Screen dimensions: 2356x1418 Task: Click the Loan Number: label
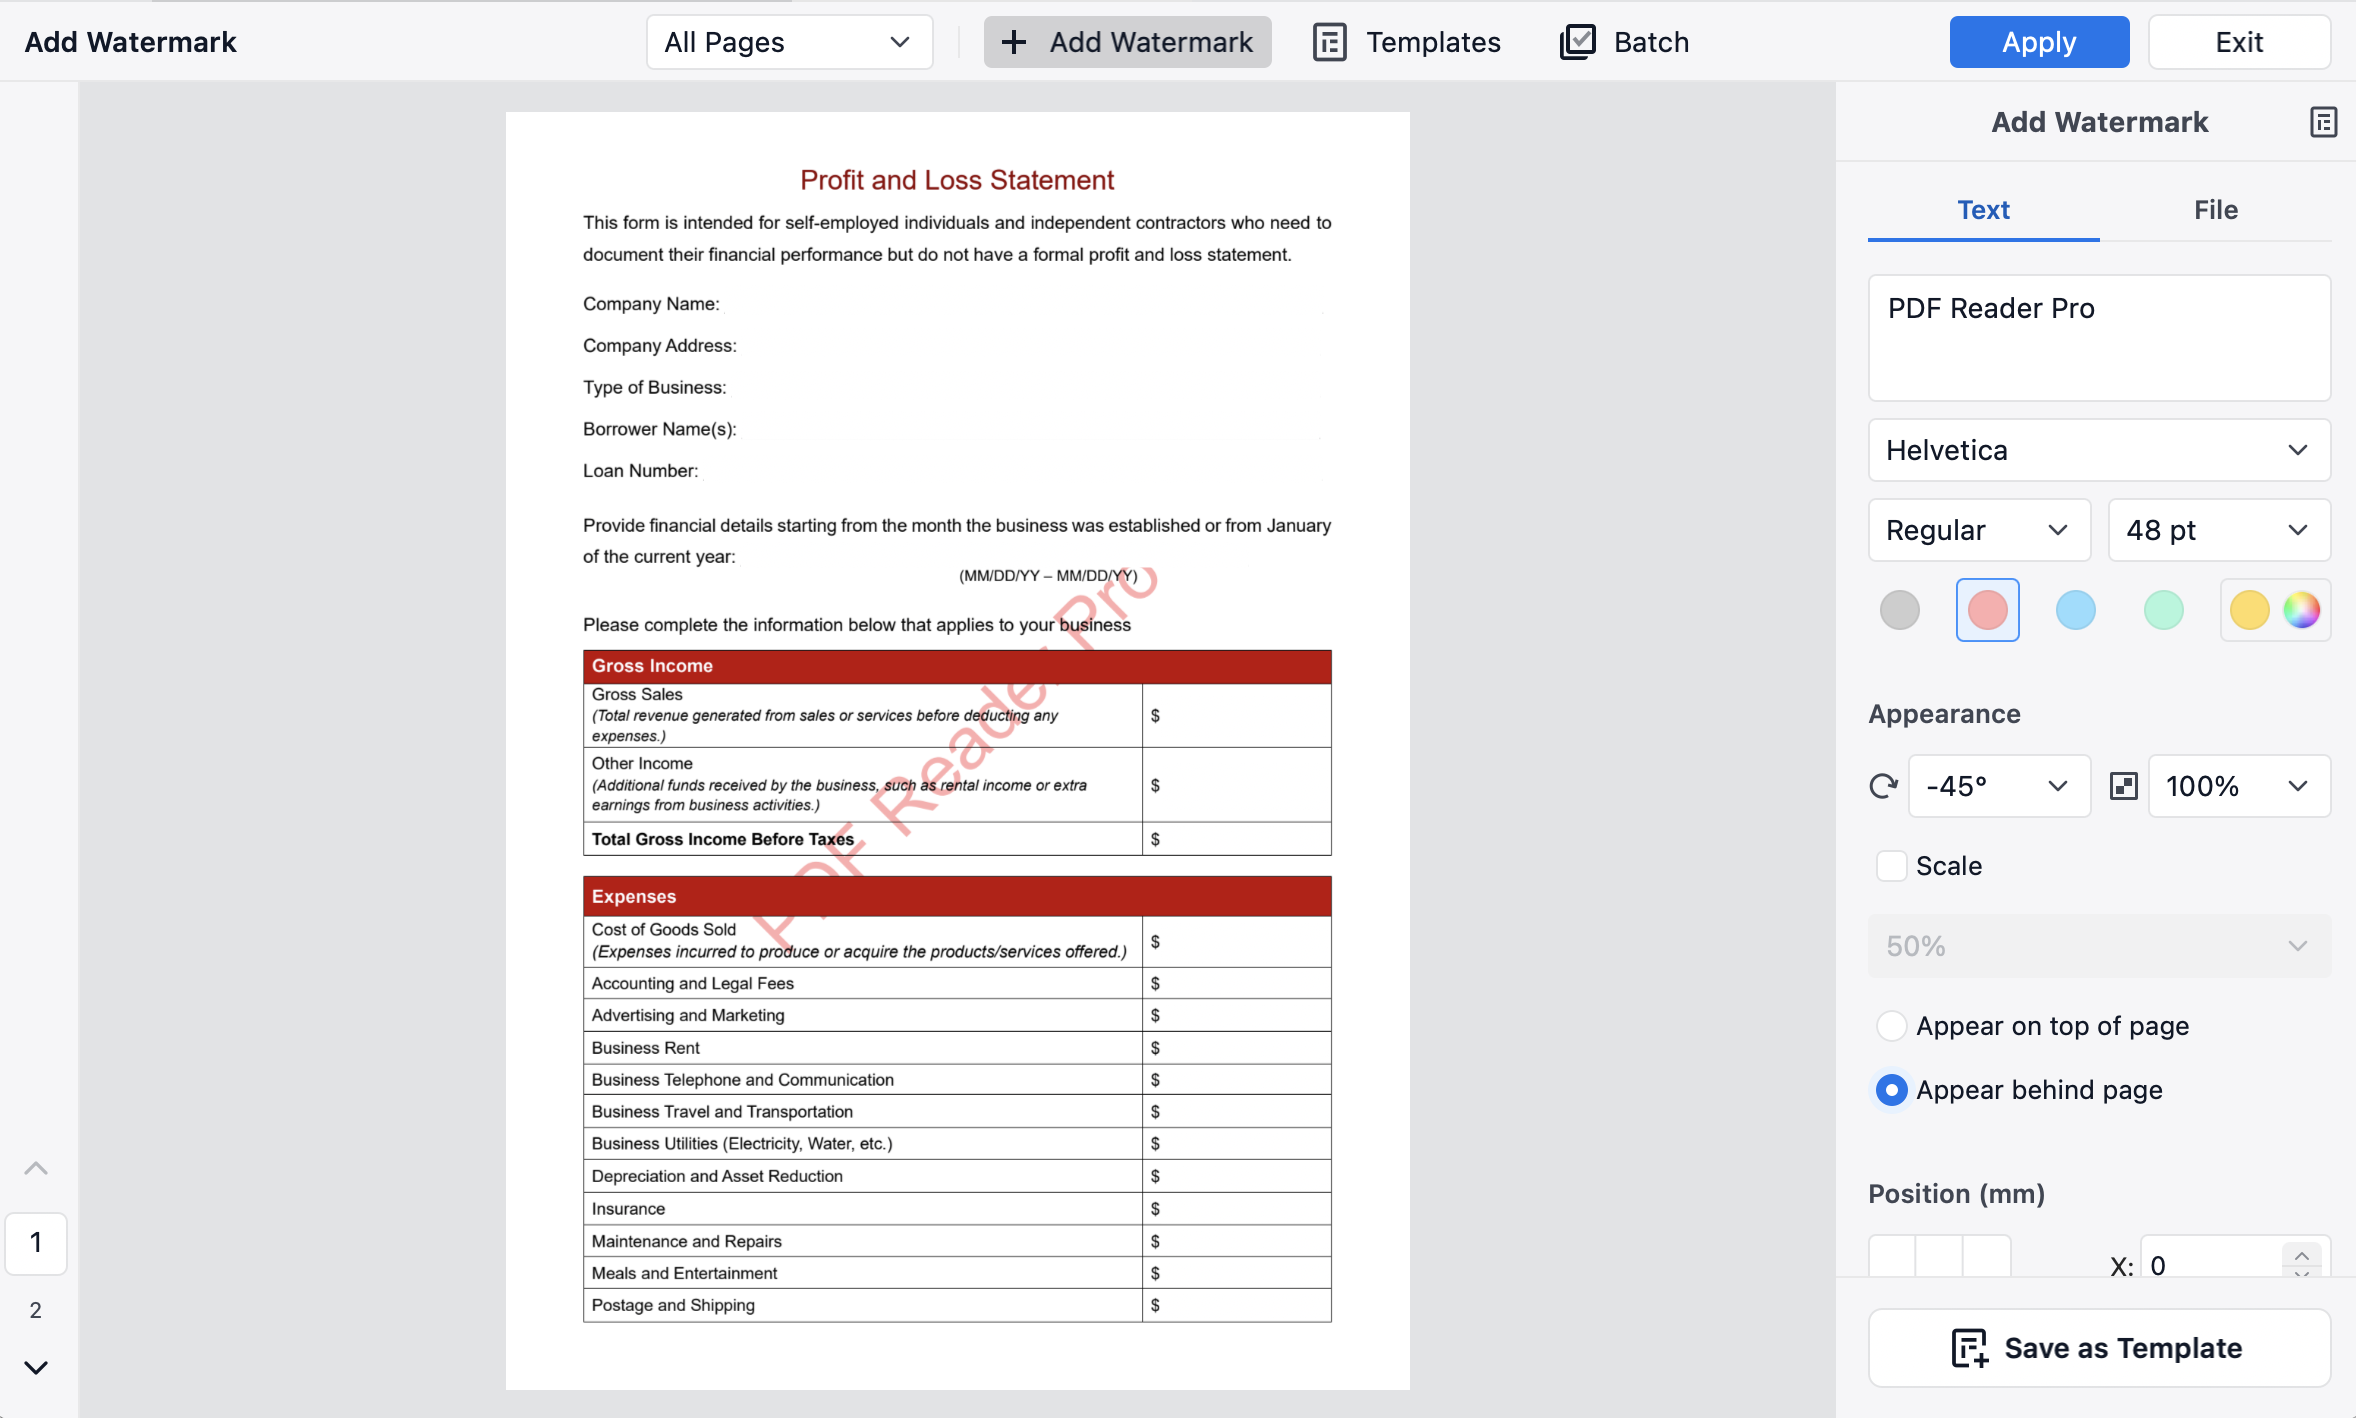pyautogui.click(x=641, y=471)
